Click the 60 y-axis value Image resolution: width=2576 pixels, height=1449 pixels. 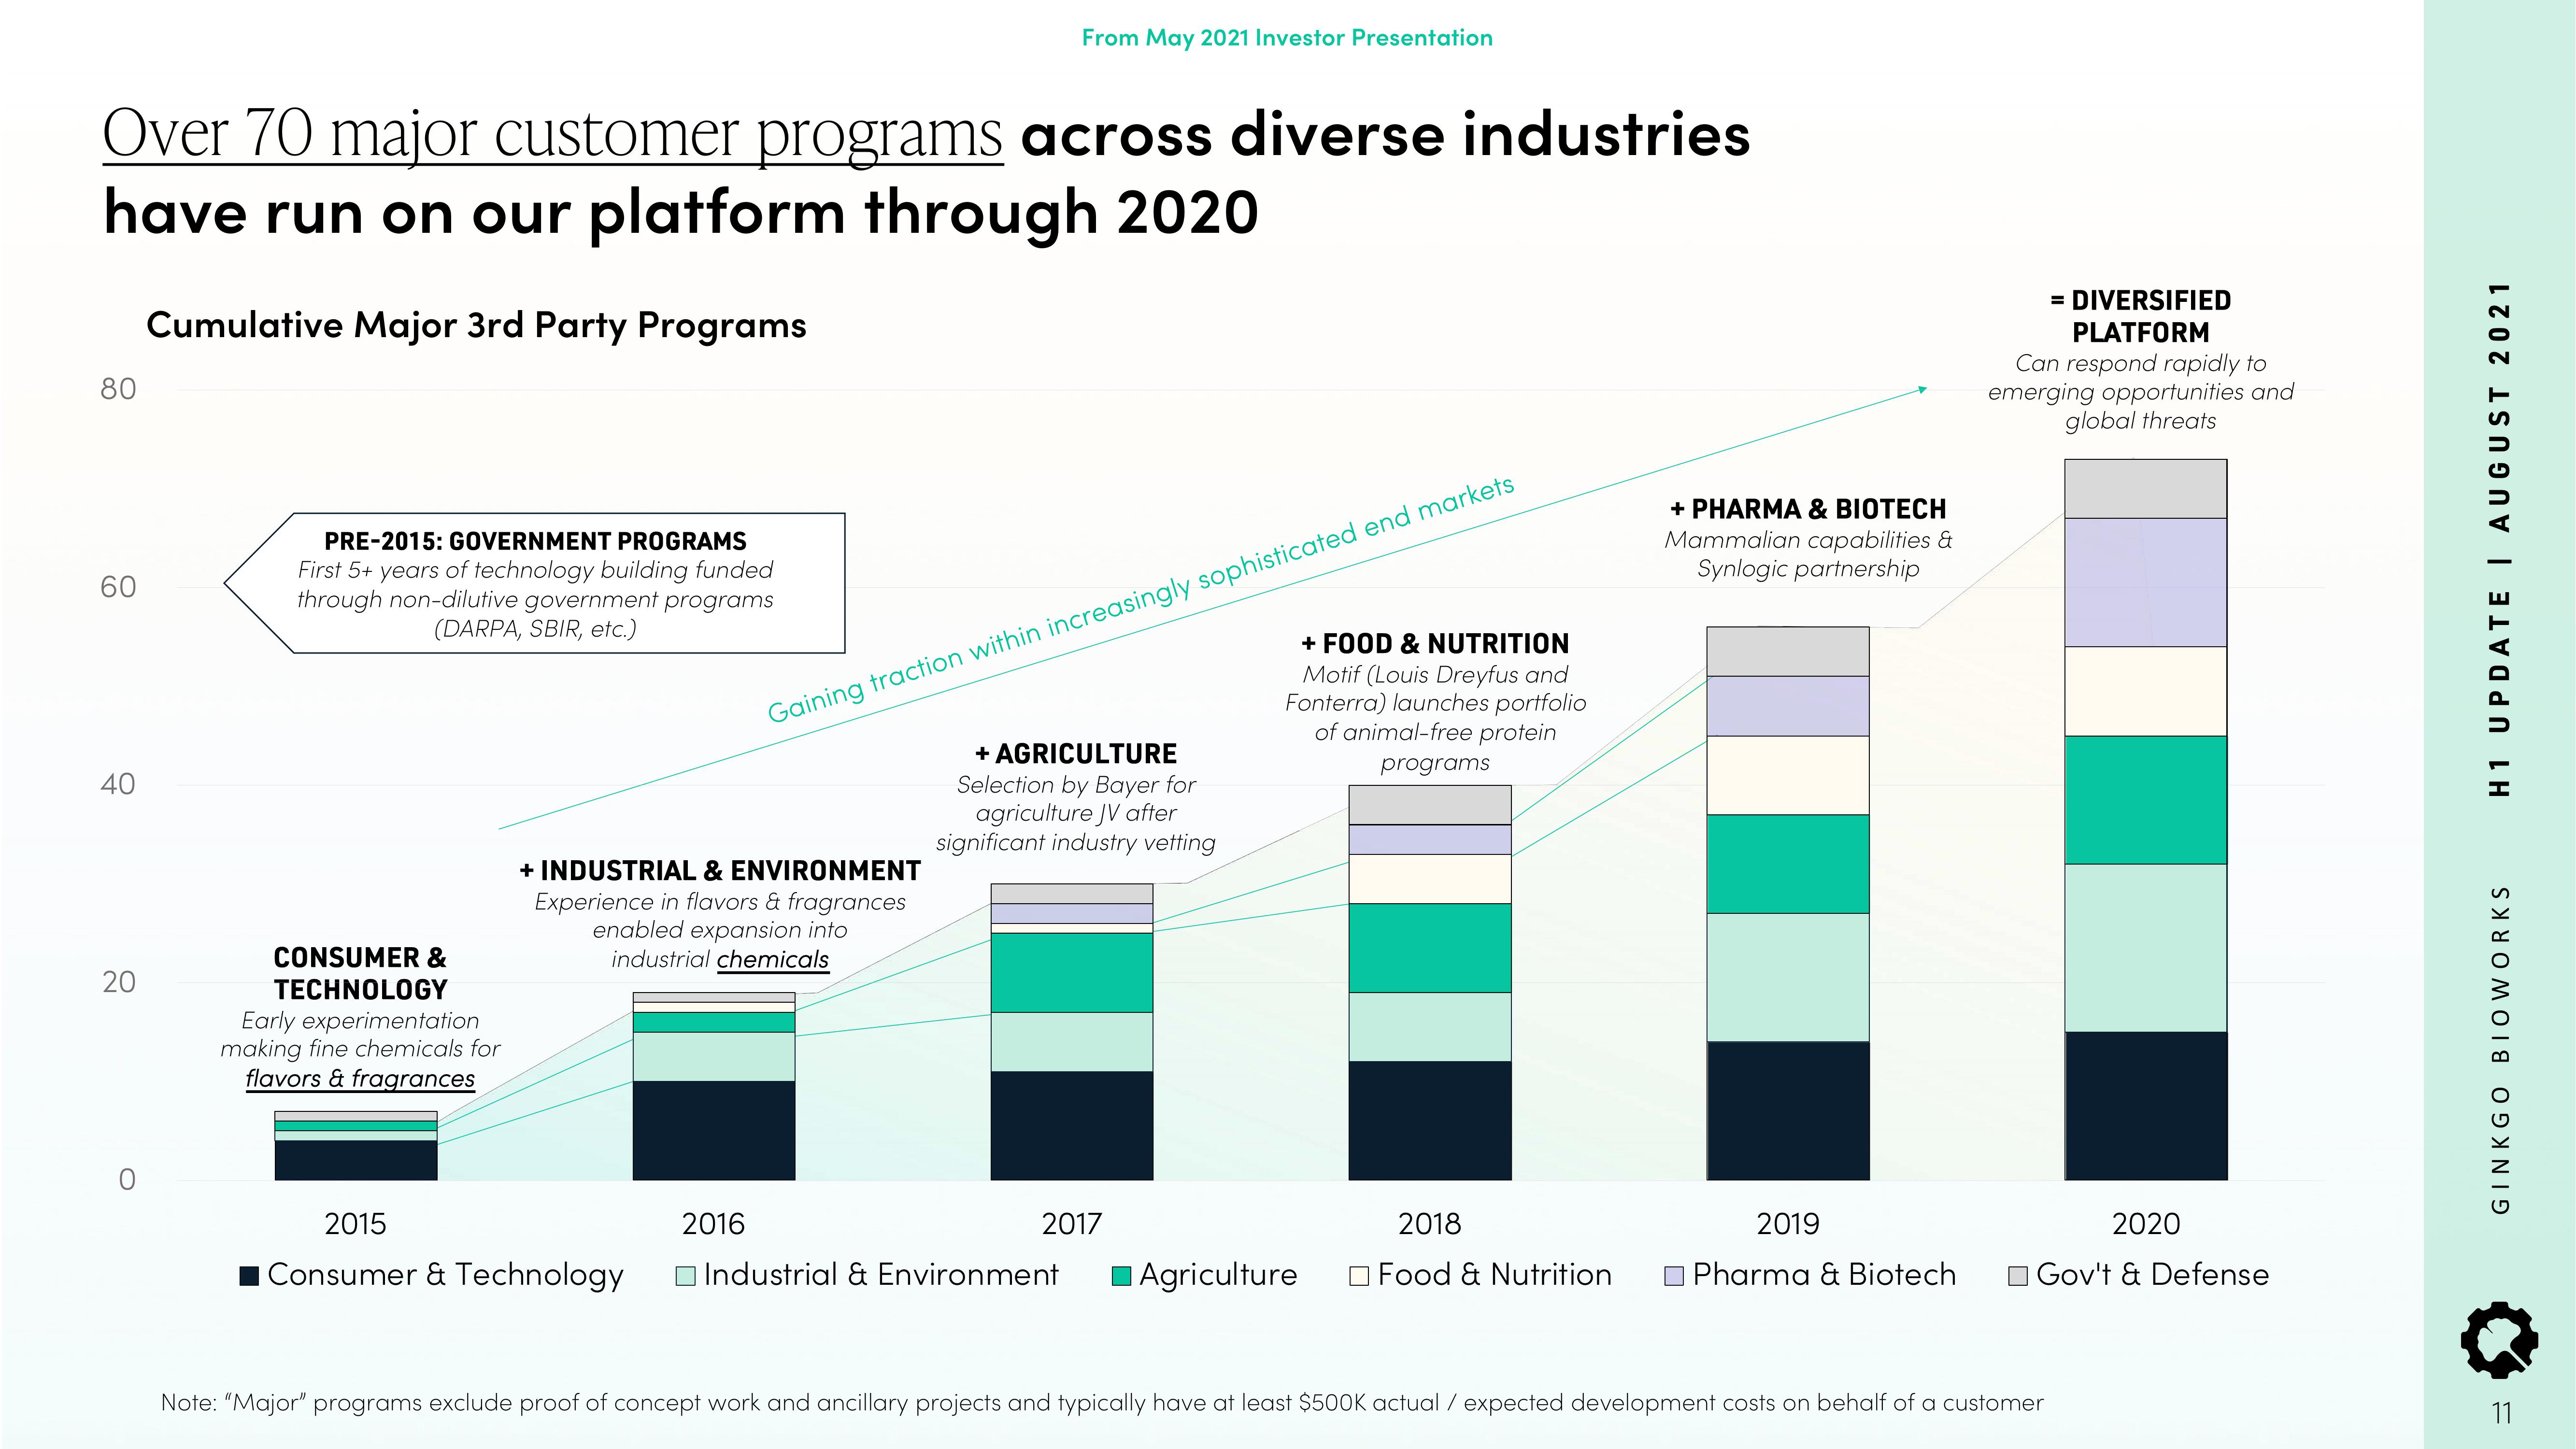coord(118,587)
